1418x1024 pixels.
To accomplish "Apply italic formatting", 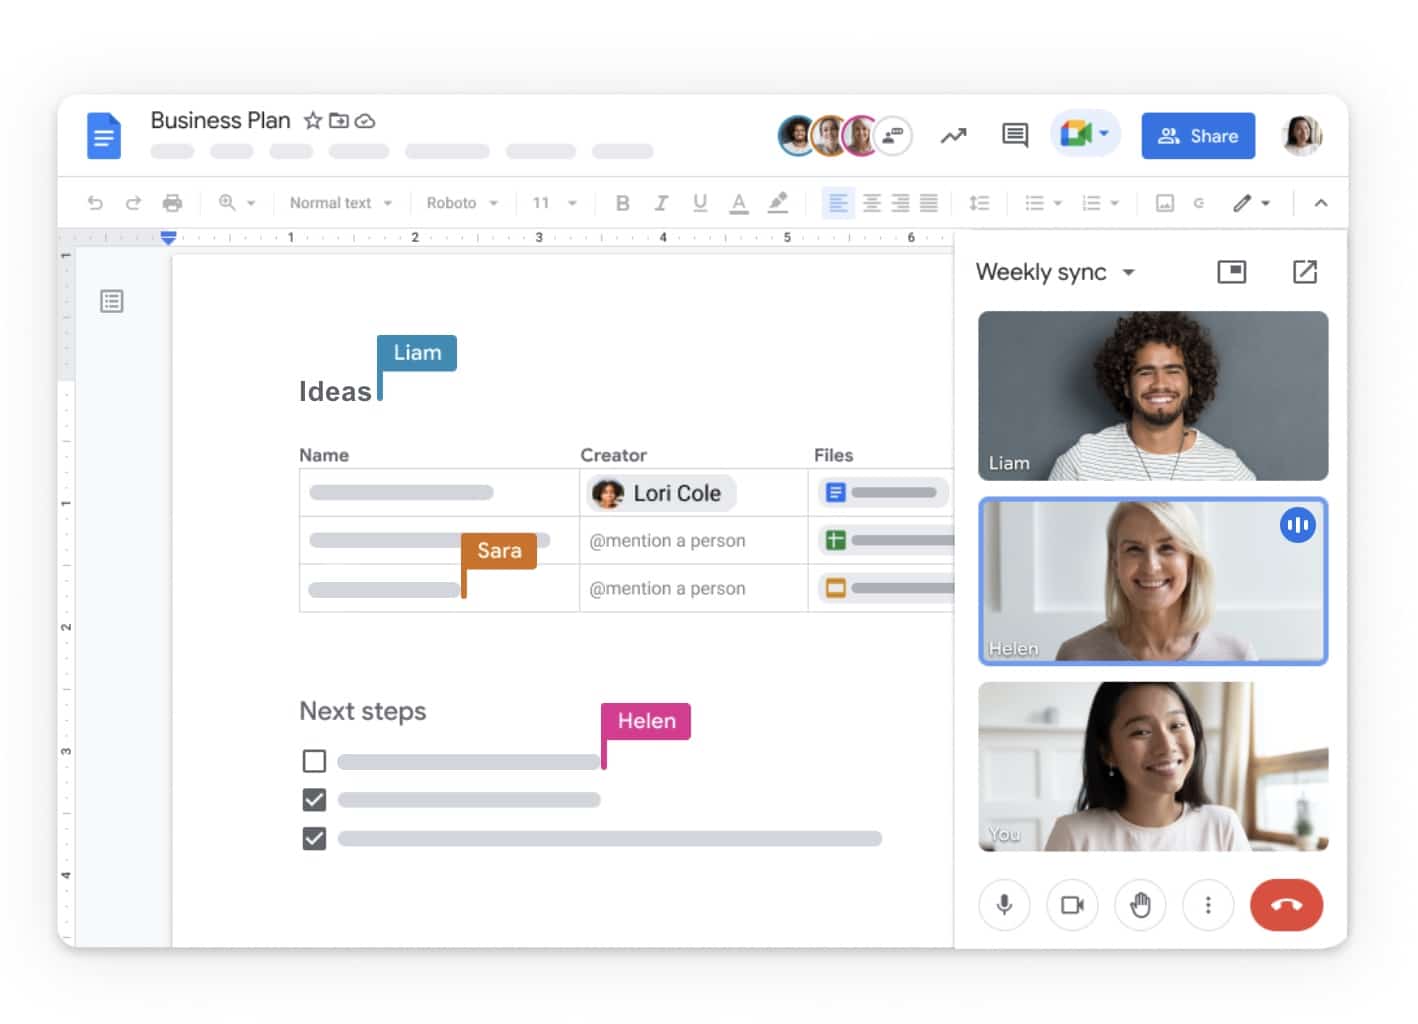I will coord(661,203).
